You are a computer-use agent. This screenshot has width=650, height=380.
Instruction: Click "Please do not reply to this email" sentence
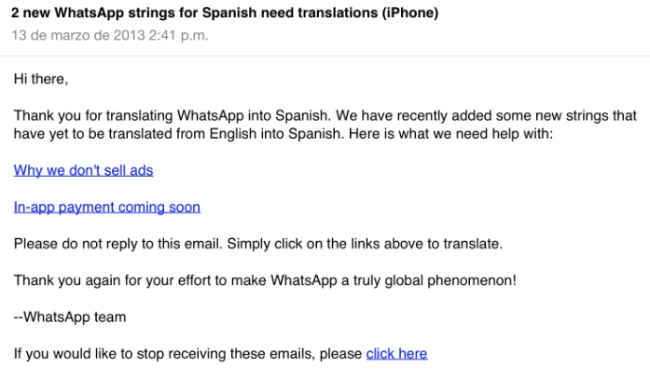118,244
